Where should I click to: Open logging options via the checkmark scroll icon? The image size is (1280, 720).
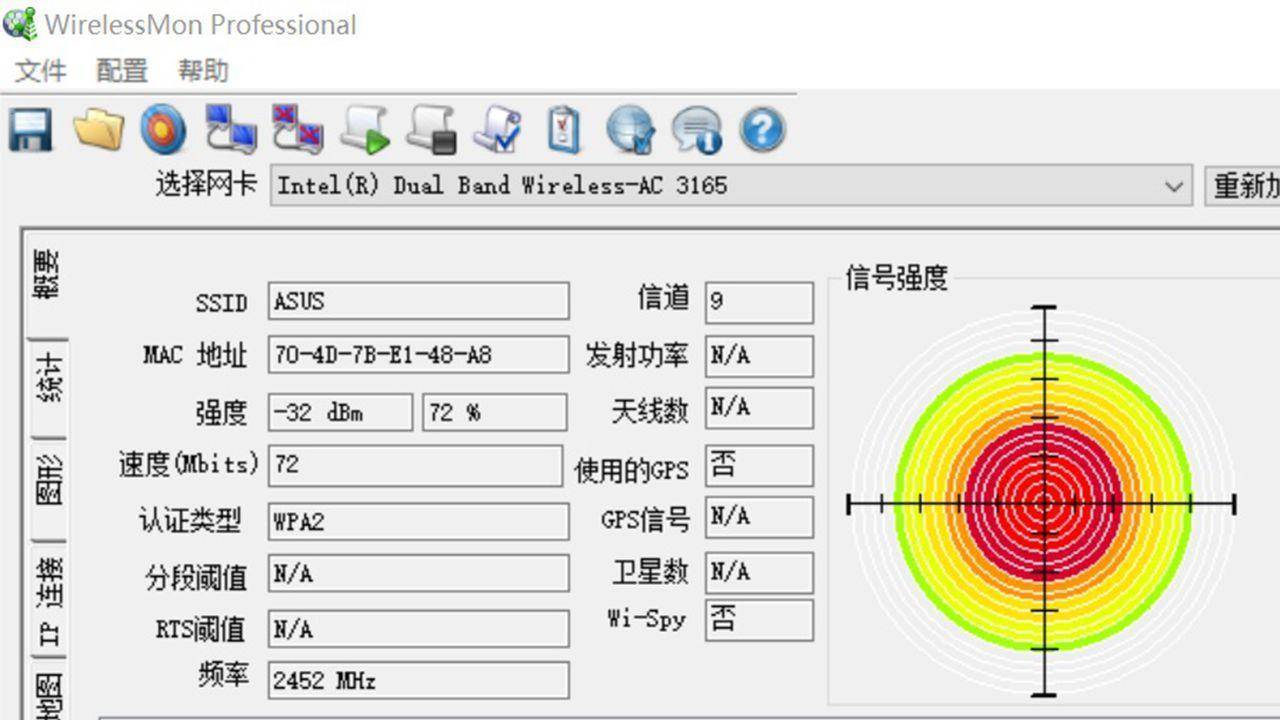click(499, 130)
